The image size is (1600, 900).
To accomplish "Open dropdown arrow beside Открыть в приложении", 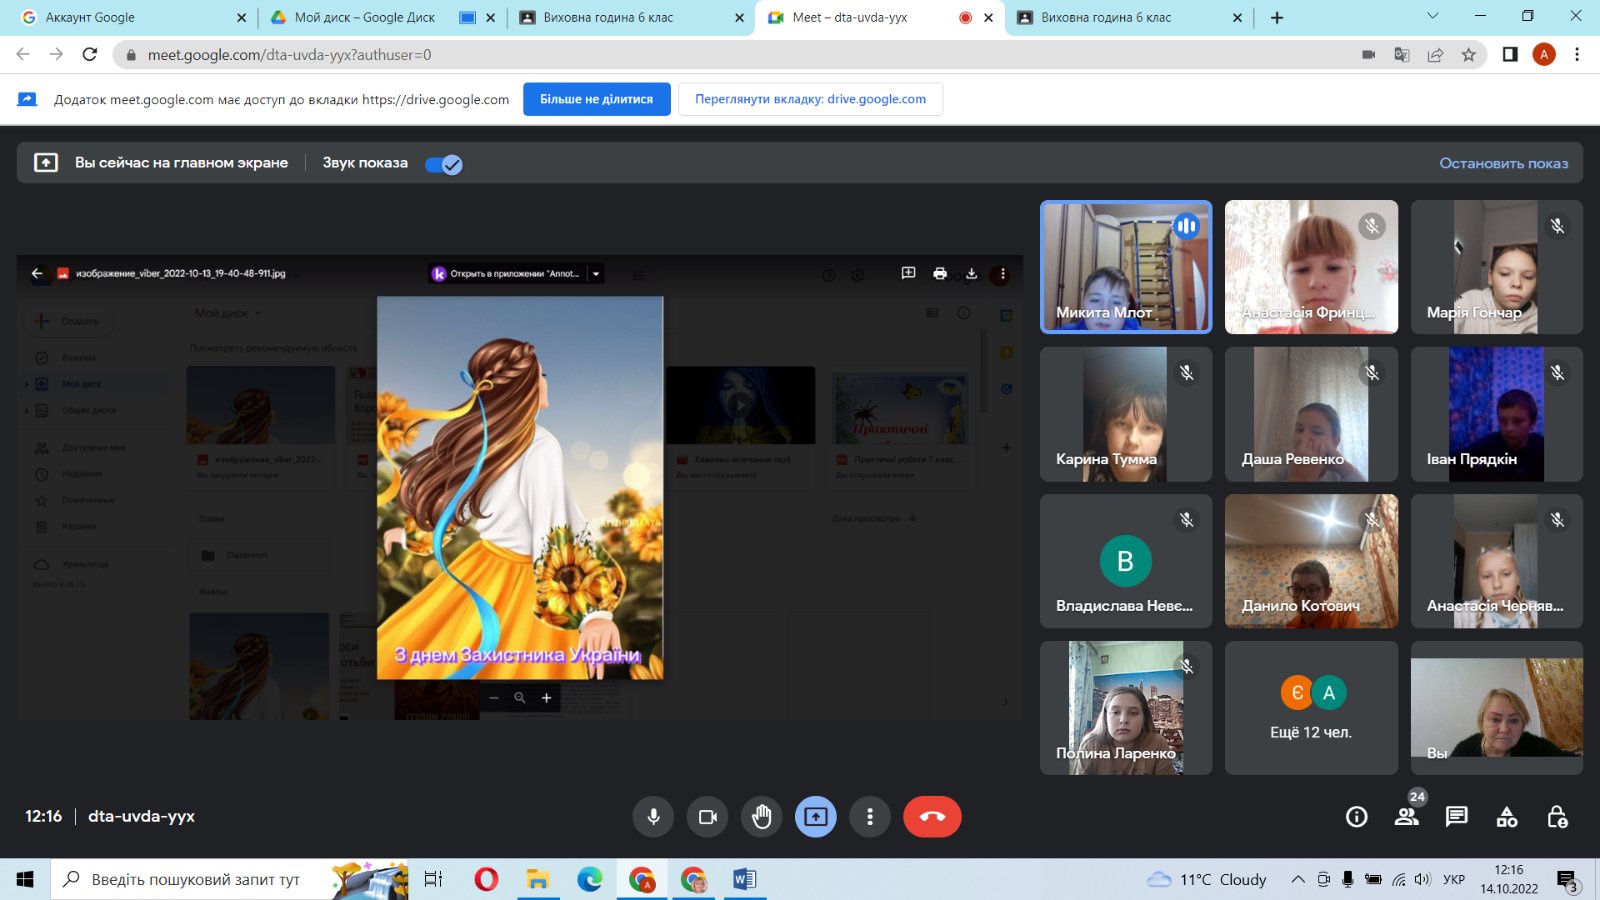I will [x=596, y=273].
